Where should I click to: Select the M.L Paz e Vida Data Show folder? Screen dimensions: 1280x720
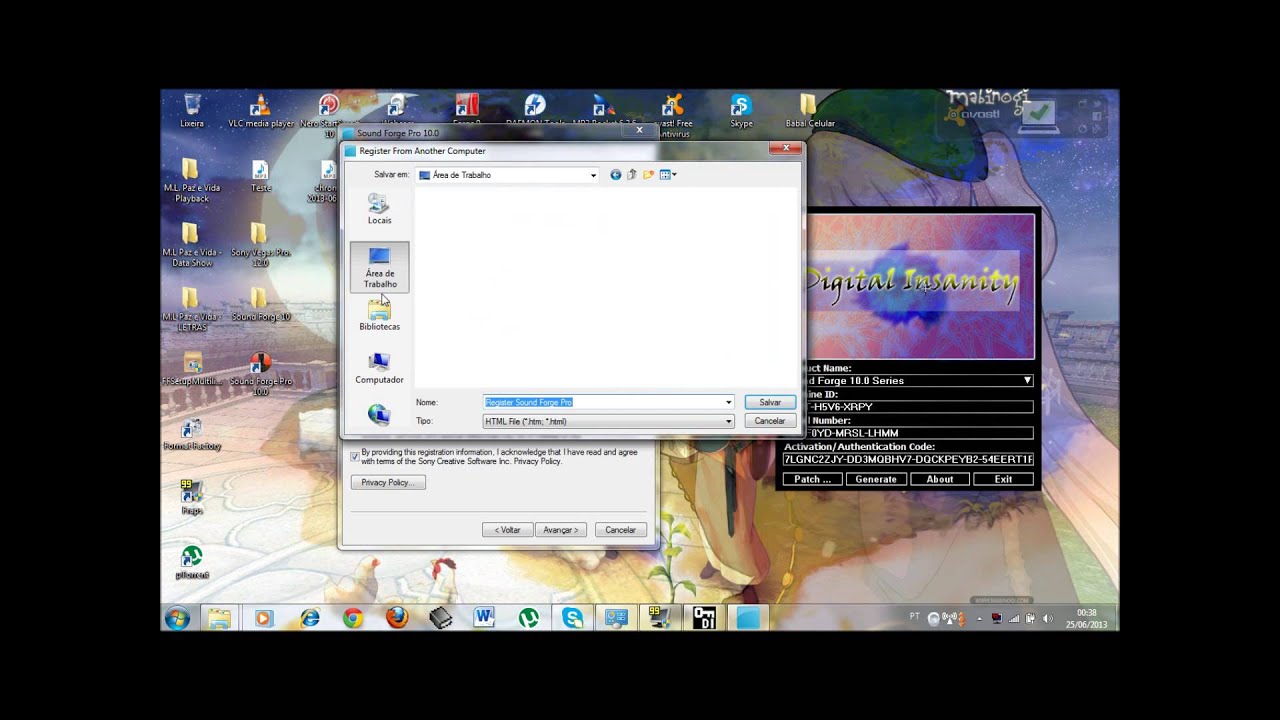click(x=192, y=245)
